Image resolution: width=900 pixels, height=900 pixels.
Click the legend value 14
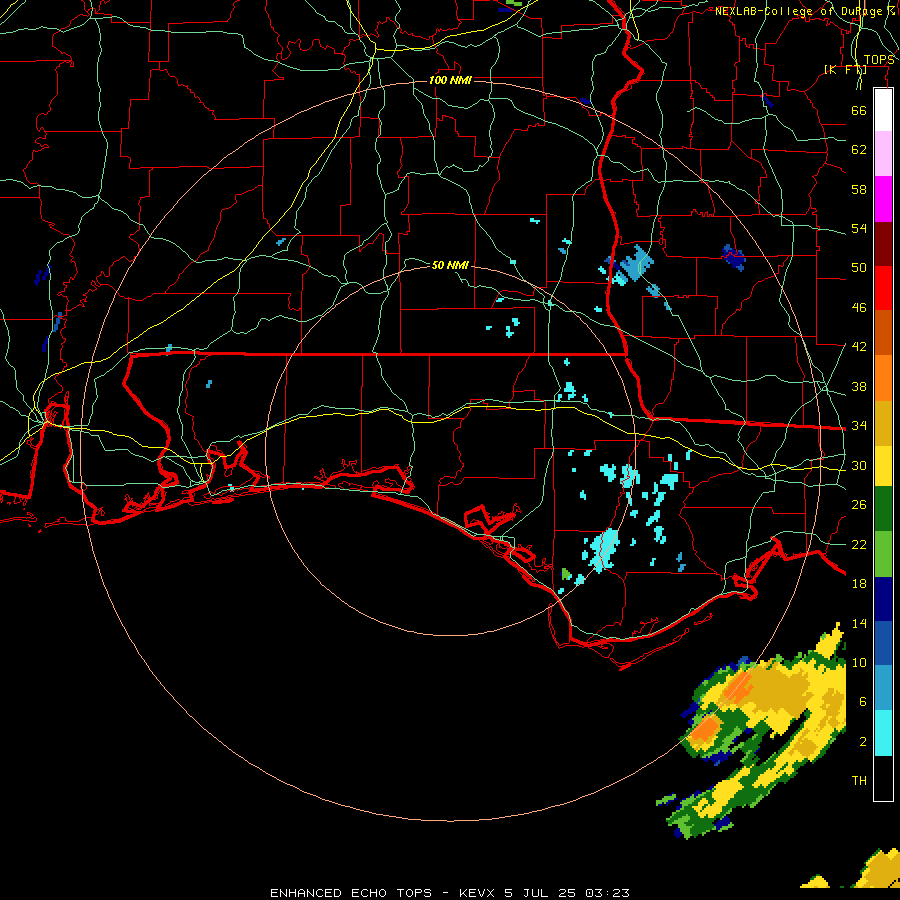[x=859, y=623]
